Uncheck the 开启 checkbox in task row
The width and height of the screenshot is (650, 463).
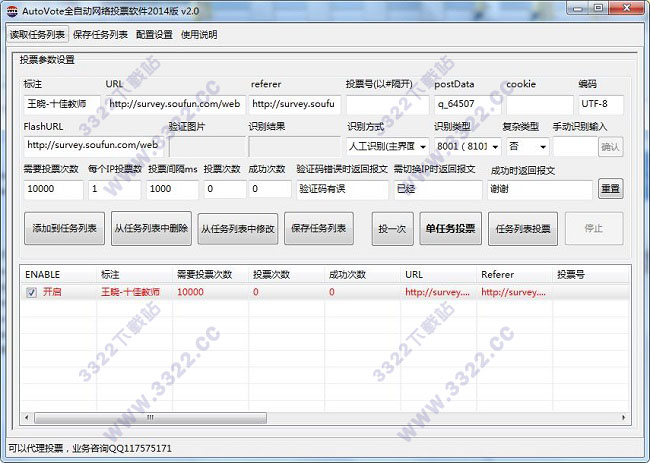pyautogui.click(x=32, y=293)
